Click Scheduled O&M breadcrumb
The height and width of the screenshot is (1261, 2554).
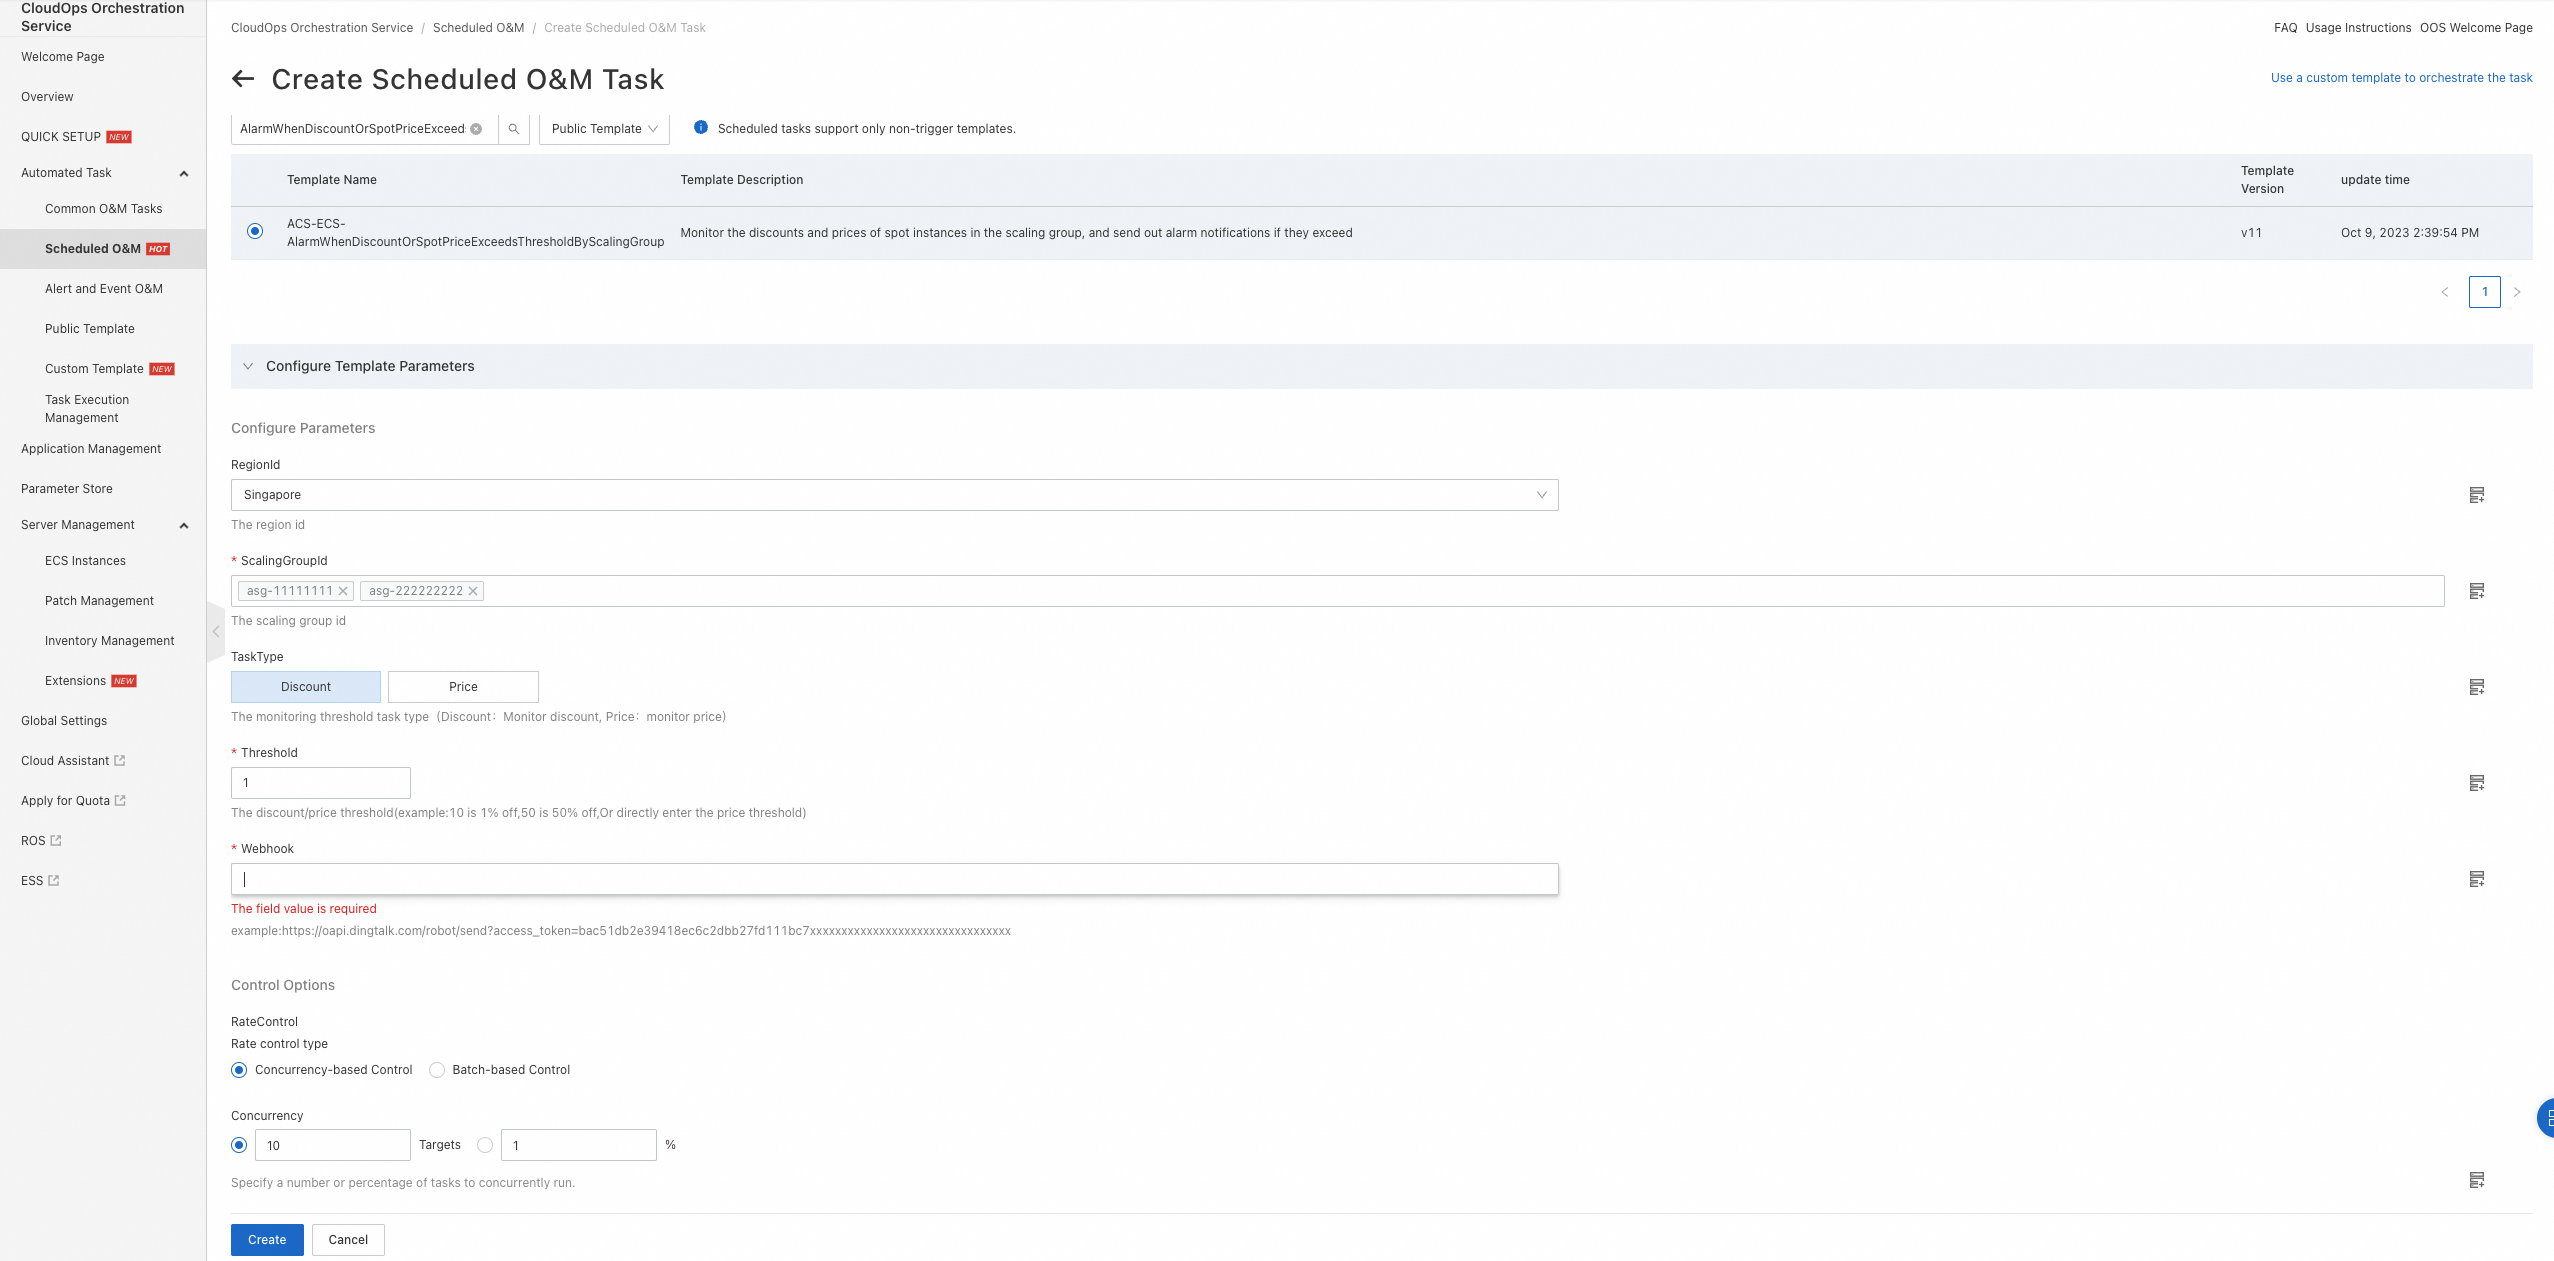coord(478,28)
